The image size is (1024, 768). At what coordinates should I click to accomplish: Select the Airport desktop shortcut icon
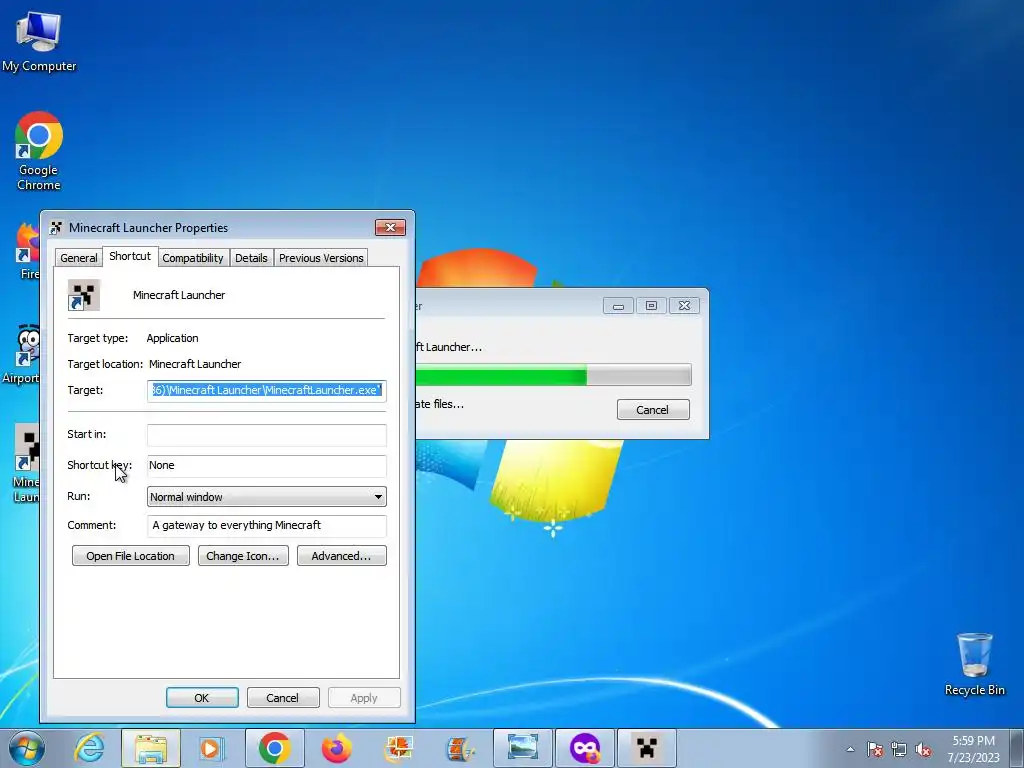pyautogui.click(x=21, y=355)
